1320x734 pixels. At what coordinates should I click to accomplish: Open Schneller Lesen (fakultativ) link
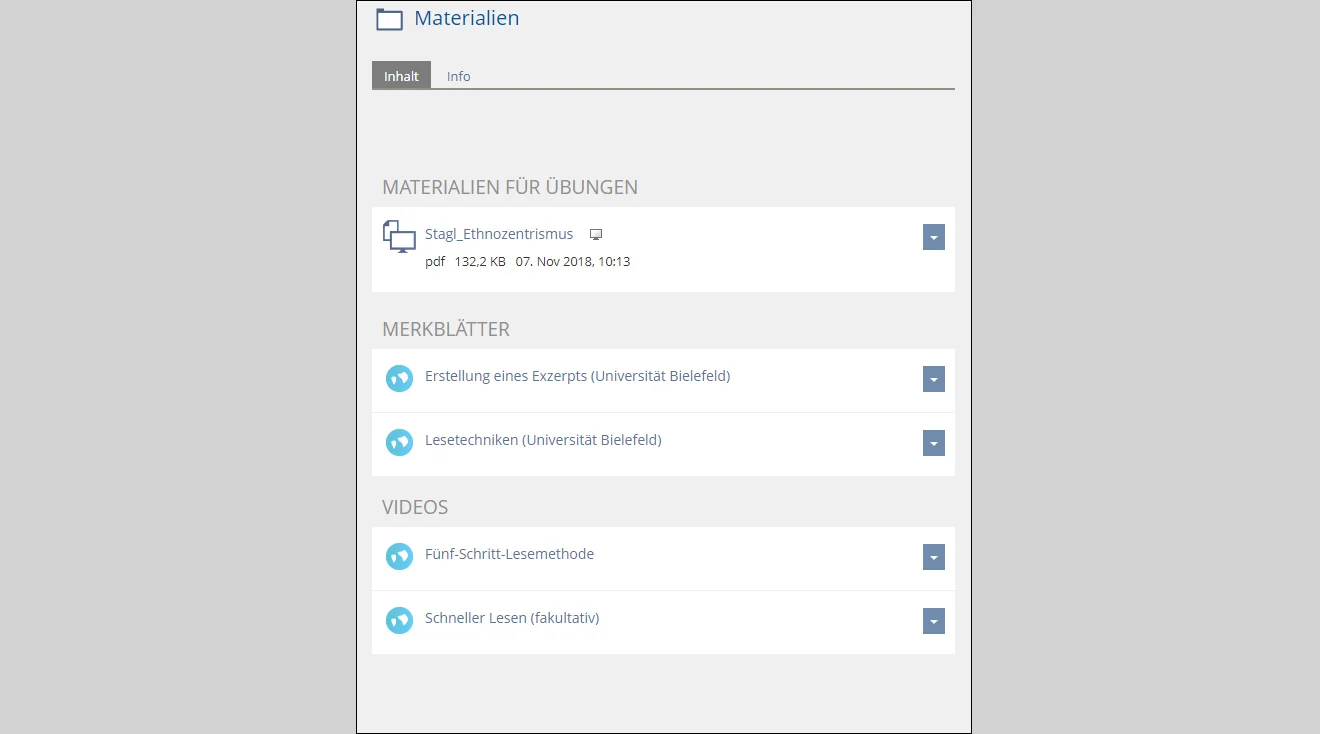(x=512, y=618)
